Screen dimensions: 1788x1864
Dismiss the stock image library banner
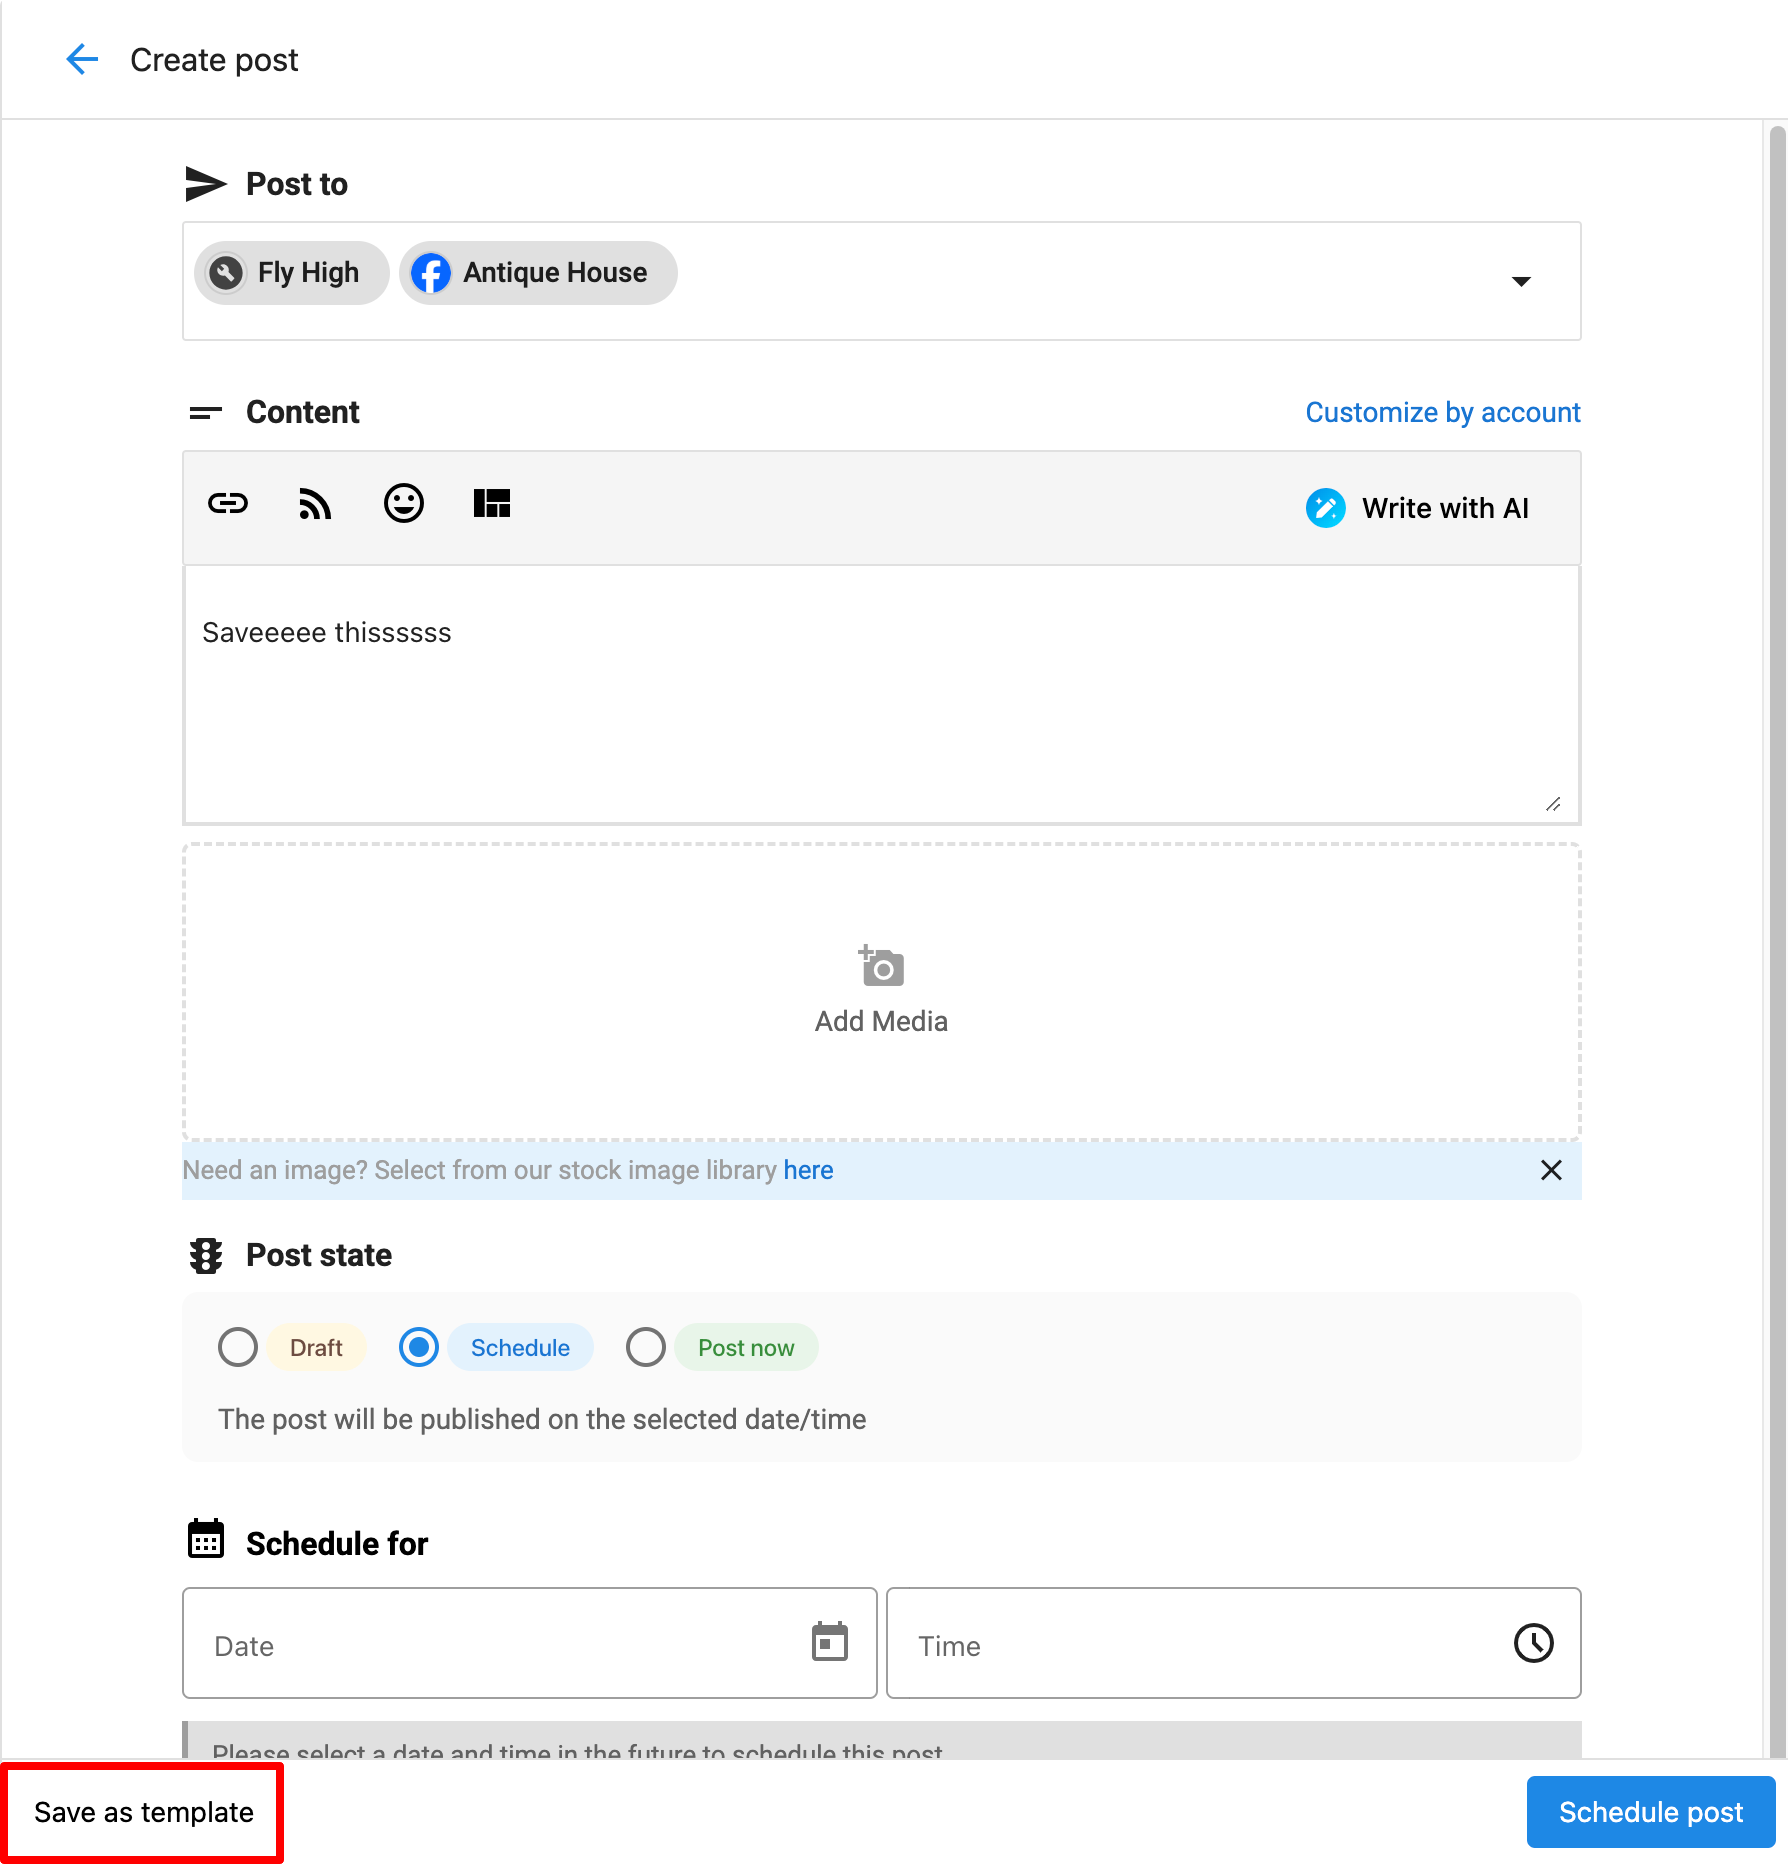(1551, 1170)
